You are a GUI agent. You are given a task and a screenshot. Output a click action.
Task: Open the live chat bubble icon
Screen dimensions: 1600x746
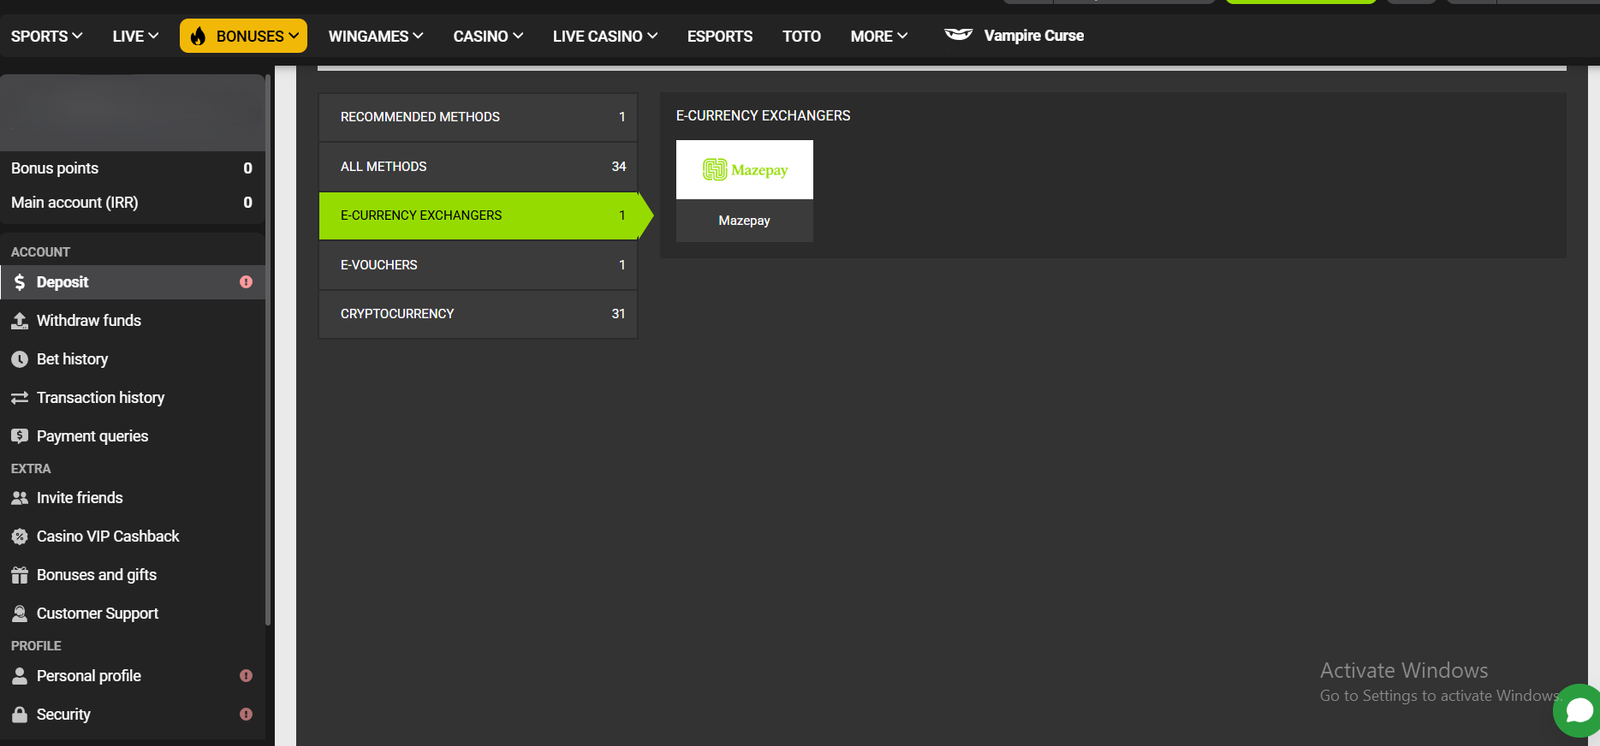1579,710
